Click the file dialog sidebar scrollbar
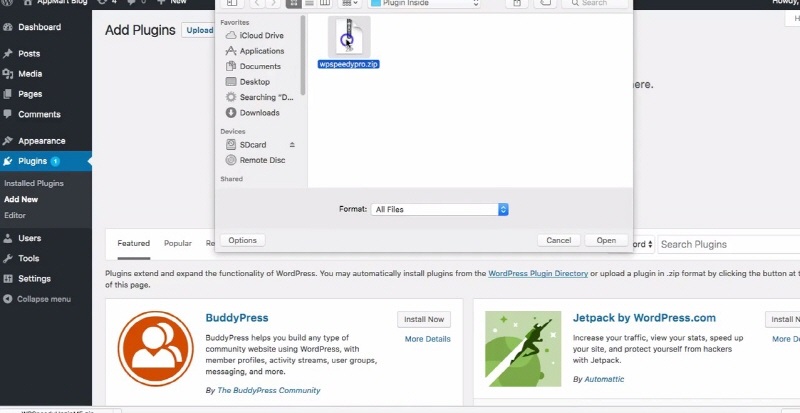Screen dimensions: 800x413 pos(303,56)
